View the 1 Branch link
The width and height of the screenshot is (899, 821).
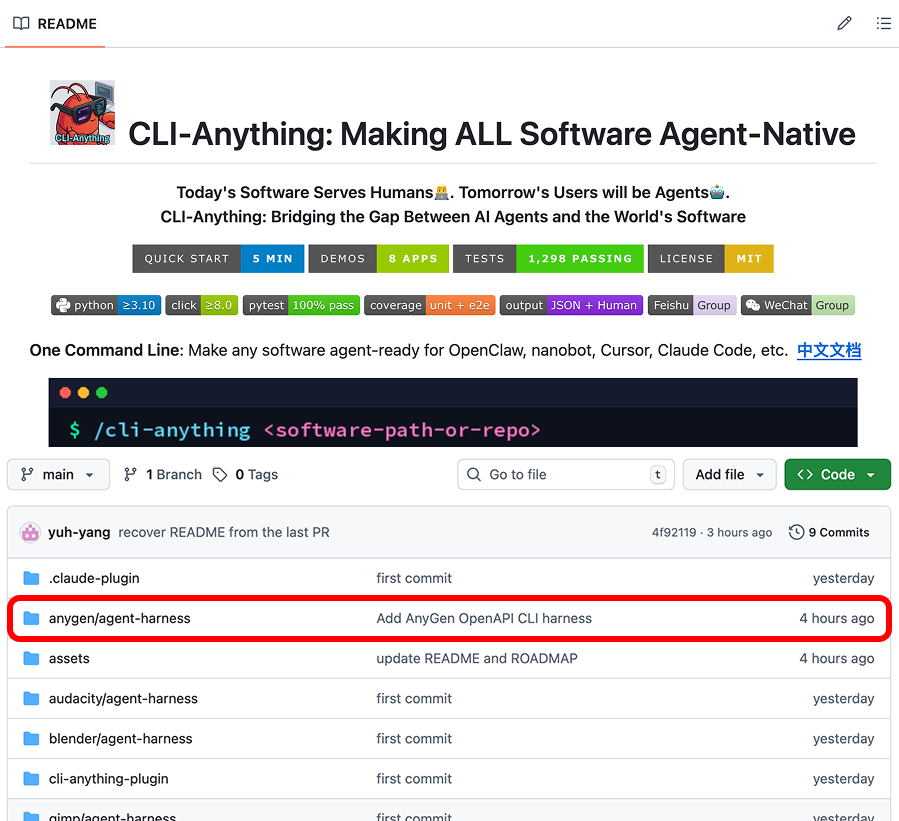point(163,475)
